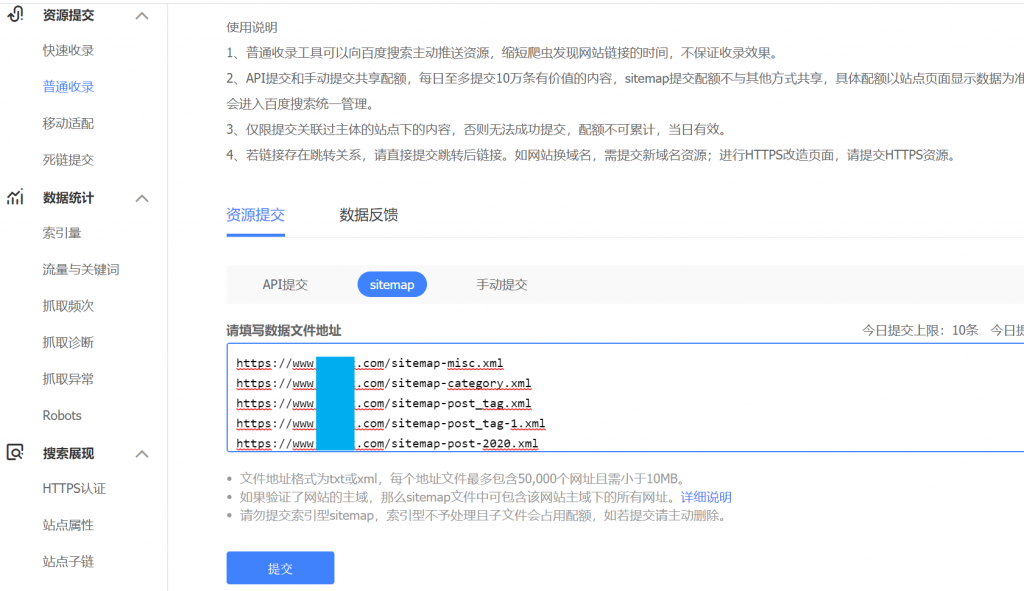Go to 死链提交 page
Image resolution: width=1024 pixels, height=591 pixels.
pyautogui.click(x=68, y=160)
